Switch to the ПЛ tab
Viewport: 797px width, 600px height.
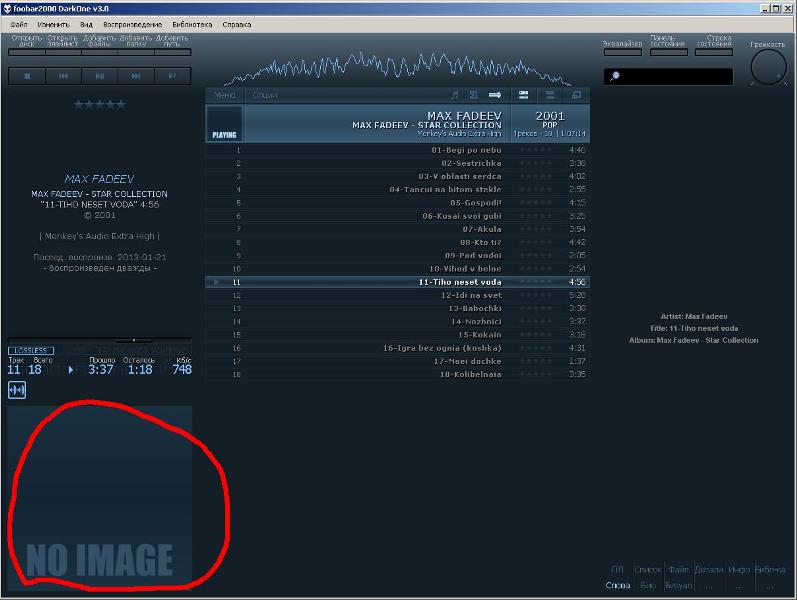pyautogui.click(x=618, y=570)
